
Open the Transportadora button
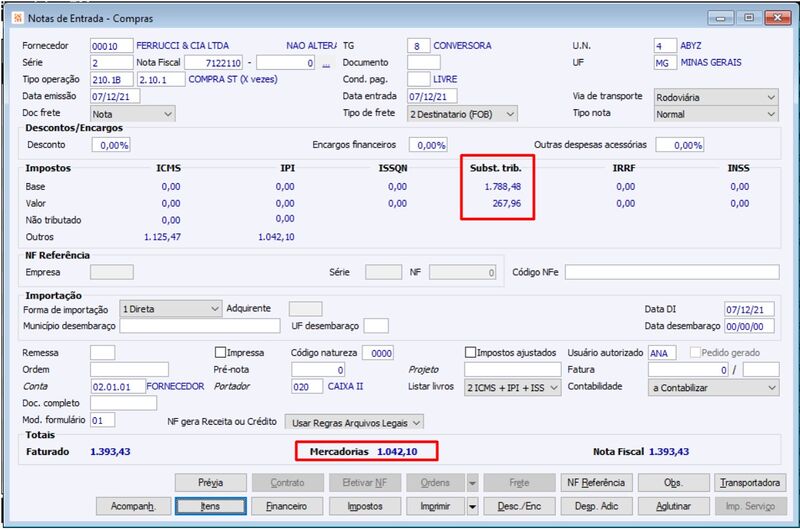(x=750, y=483)
